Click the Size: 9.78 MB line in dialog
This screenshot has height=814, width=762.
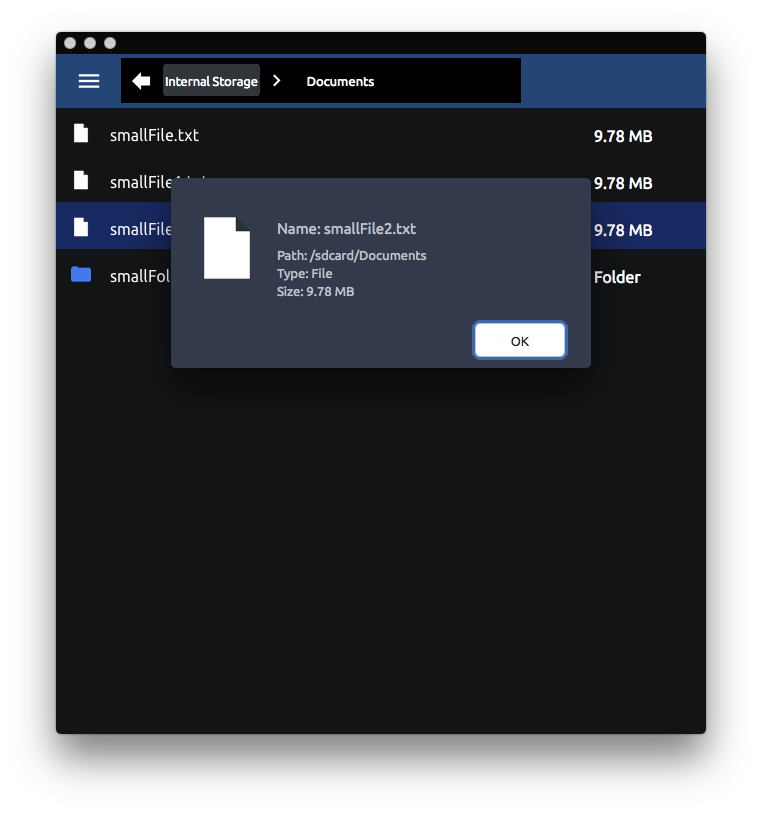[315, 291]
